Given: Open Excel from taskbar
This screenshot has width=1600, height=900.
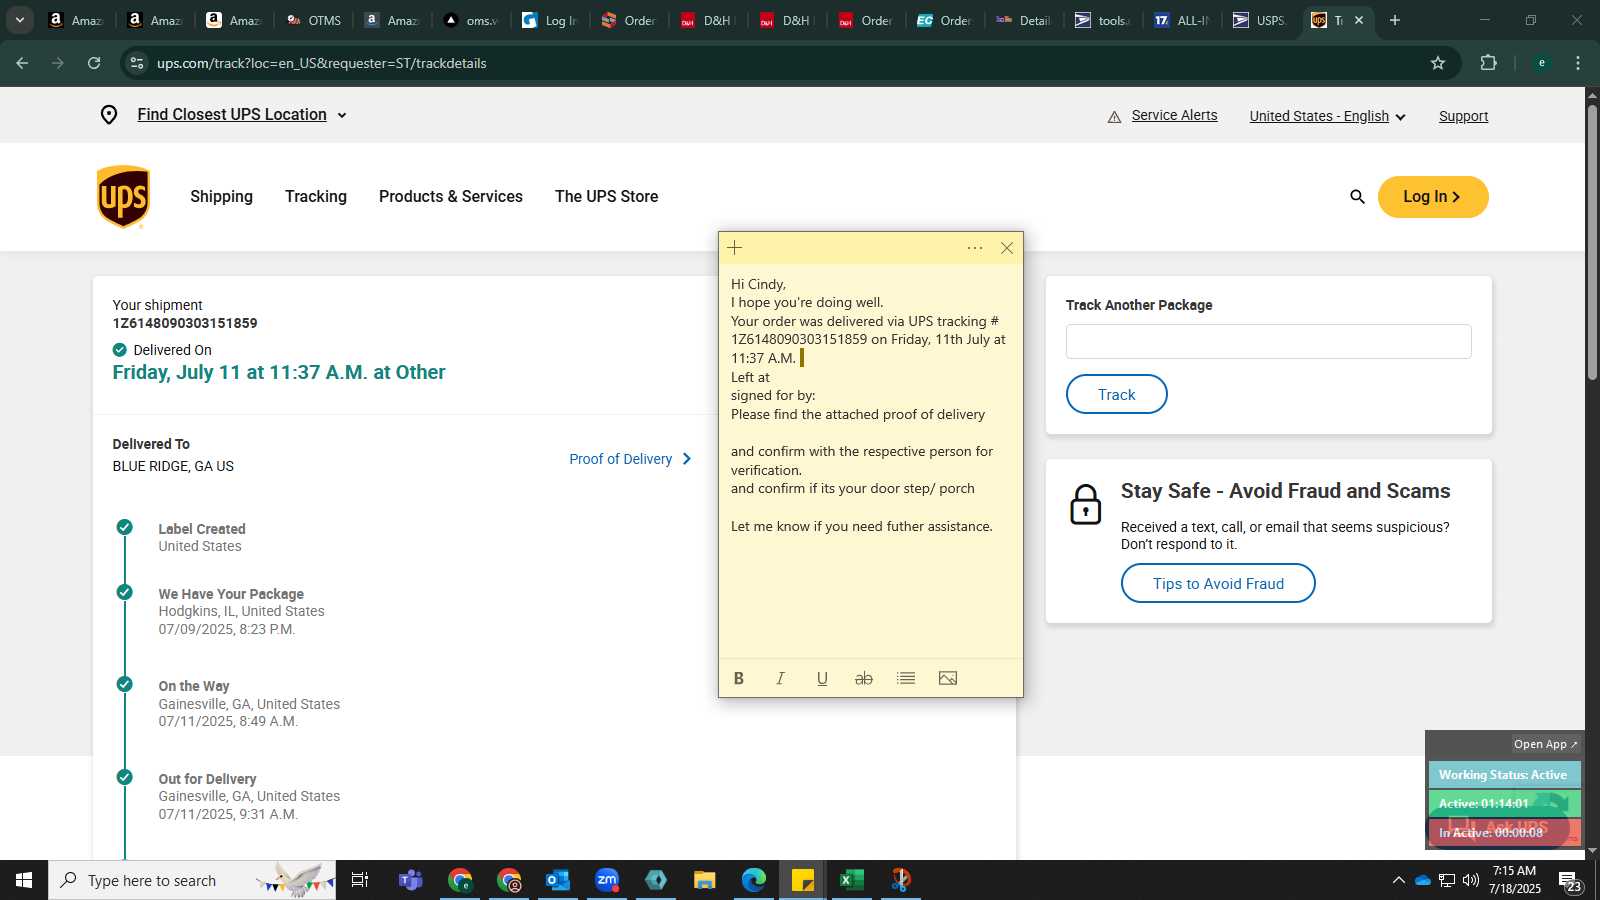Looking at the screenshot, I should (x=852, y=880).
